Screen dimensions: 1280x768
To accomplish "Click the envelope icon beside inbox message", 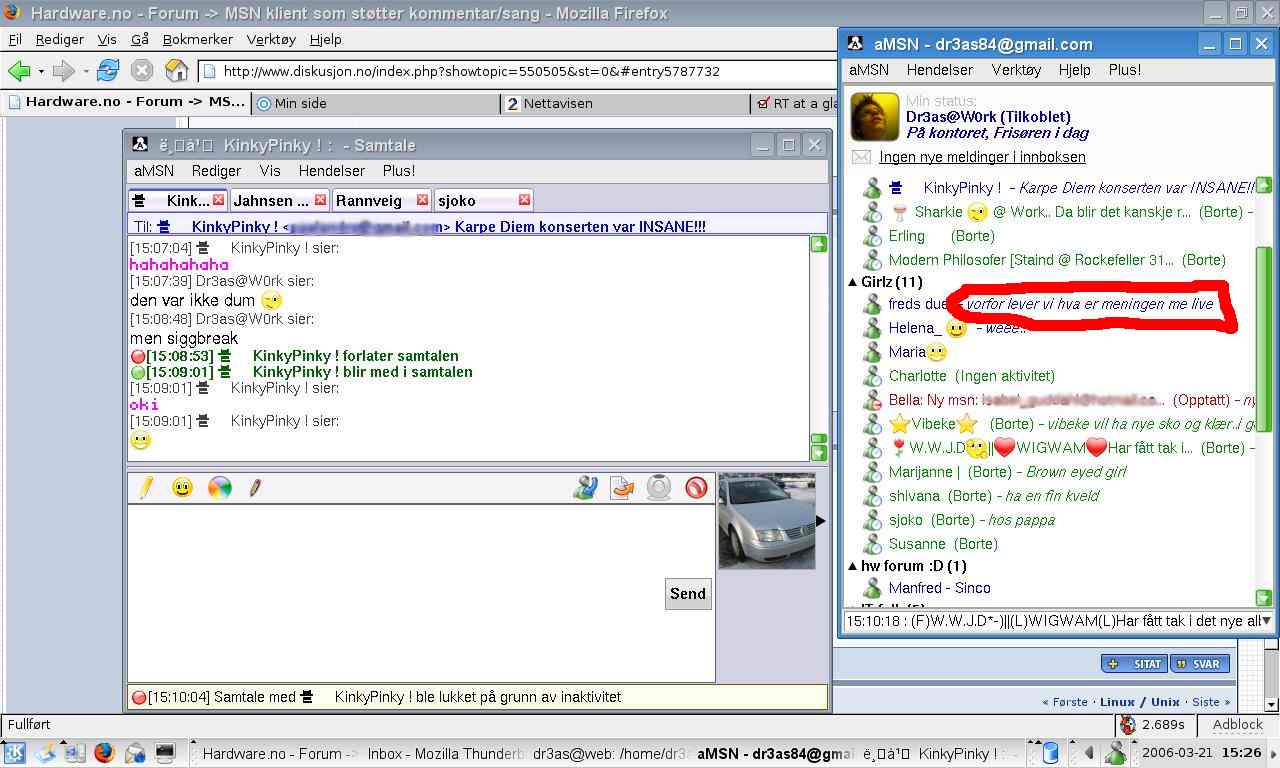I will click(x=860, y=157).
